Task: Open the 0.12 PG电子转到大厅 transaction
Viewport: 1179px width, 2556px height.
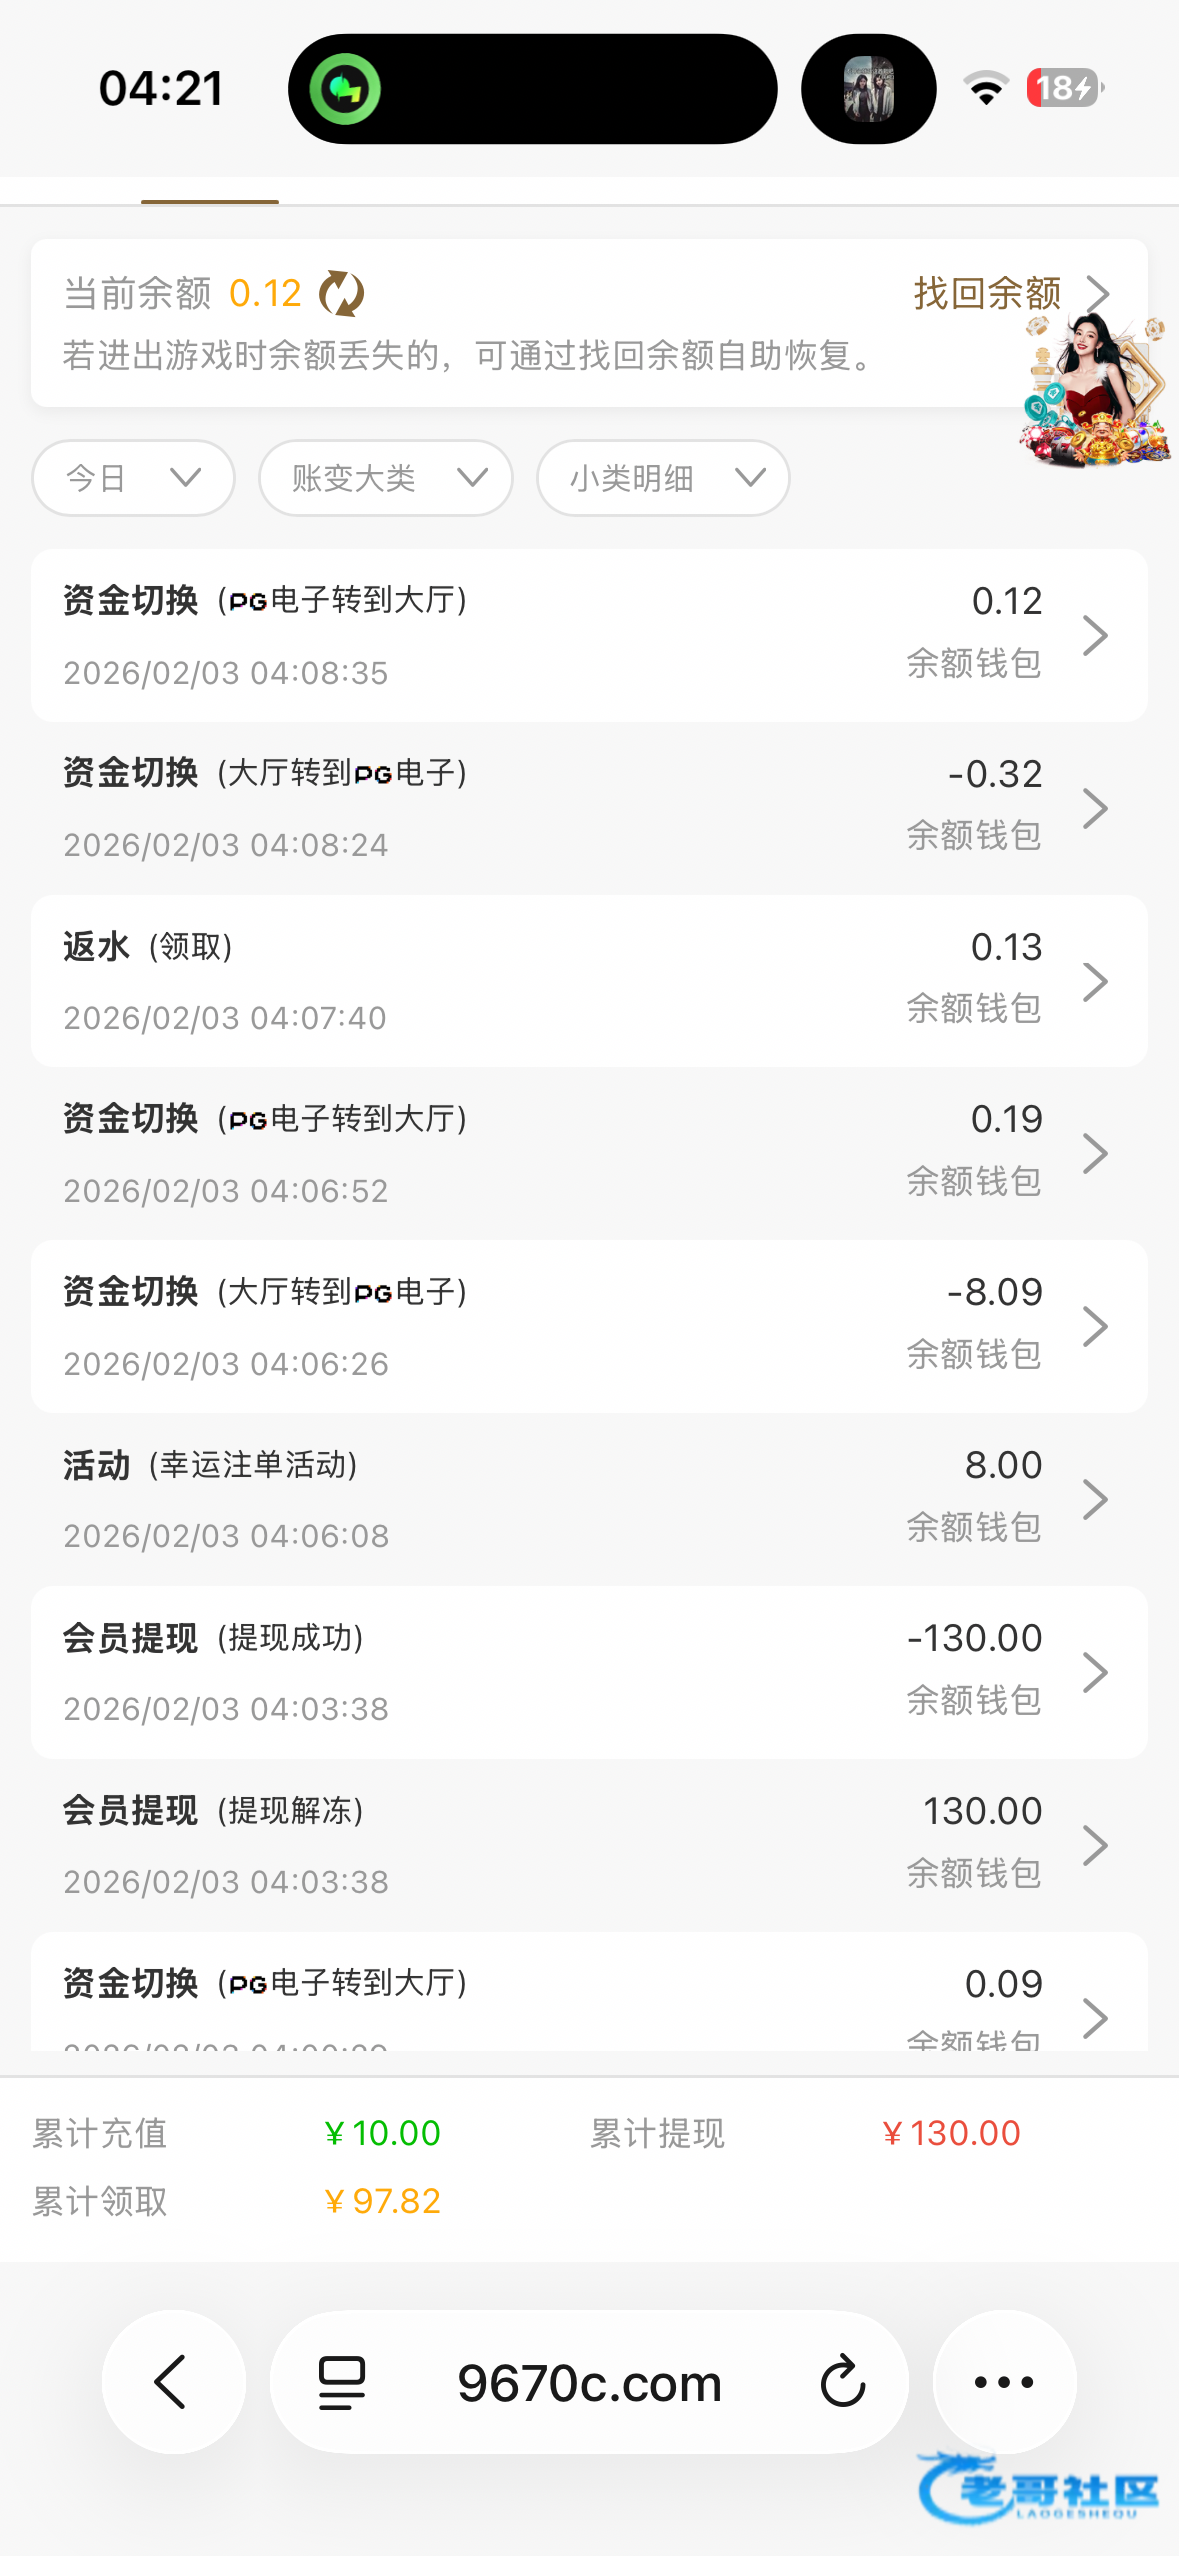Action: tap(588, 635)
